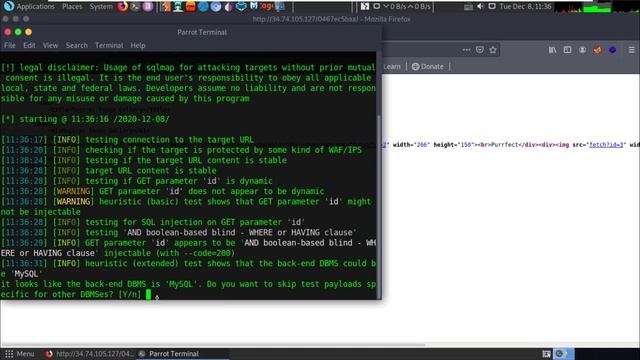Click the teal figure launcher icon
This screenshot has height=360, width=640.
pos(178,6)
